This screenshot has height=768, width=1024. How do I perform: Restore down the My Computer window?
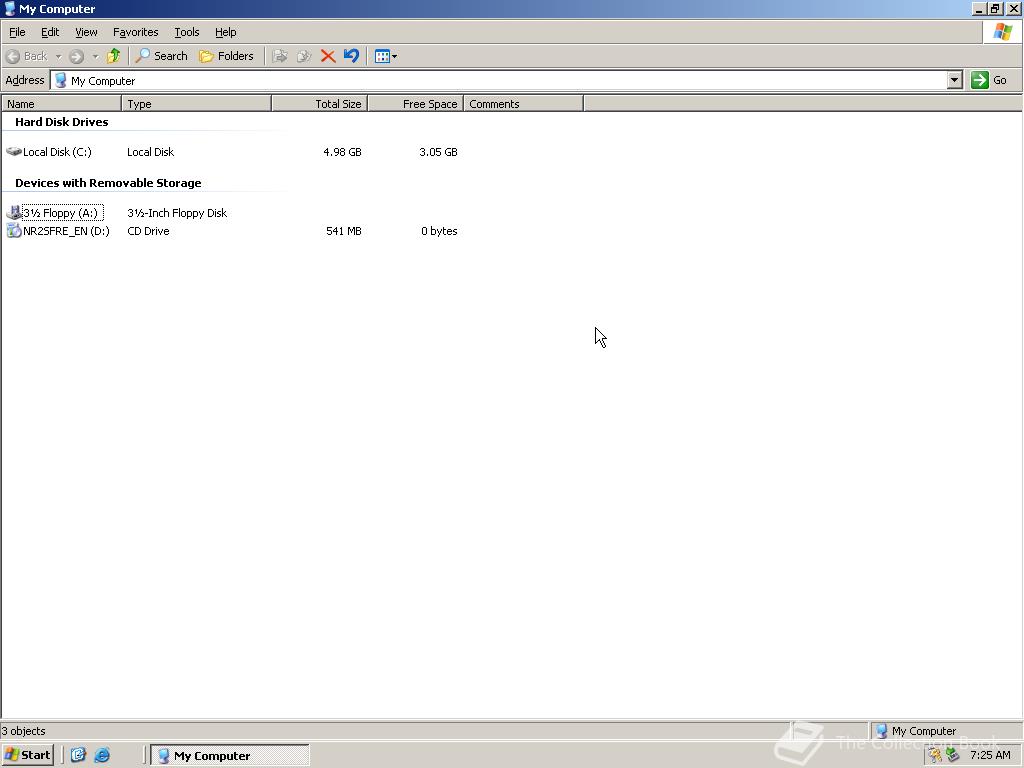click(995, 8)
